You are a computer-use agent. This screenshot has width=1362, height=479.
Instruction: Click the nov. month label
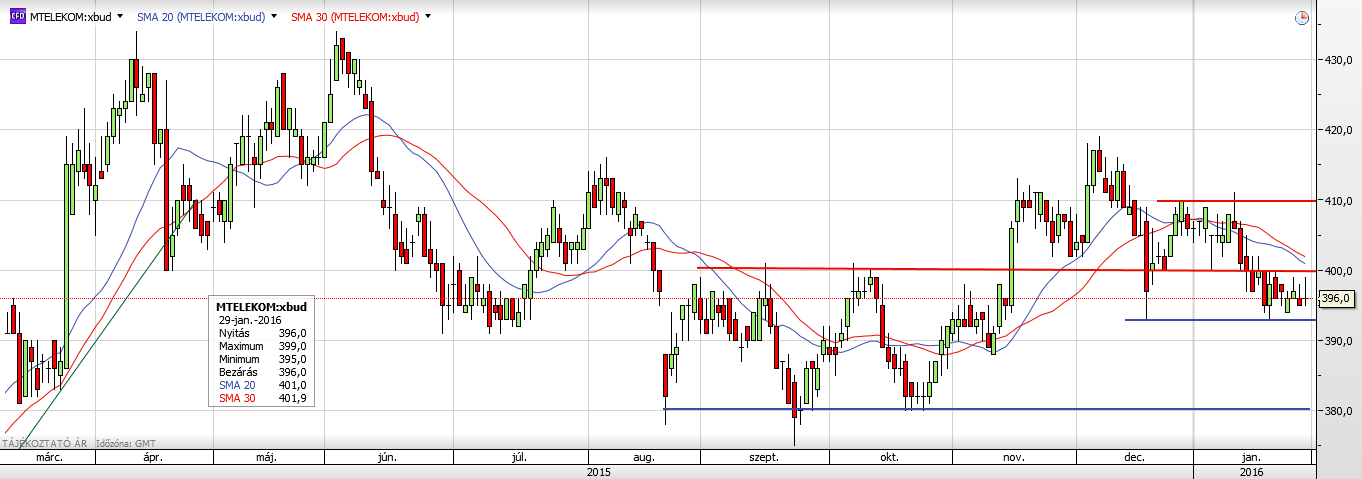click(1014, 458)
